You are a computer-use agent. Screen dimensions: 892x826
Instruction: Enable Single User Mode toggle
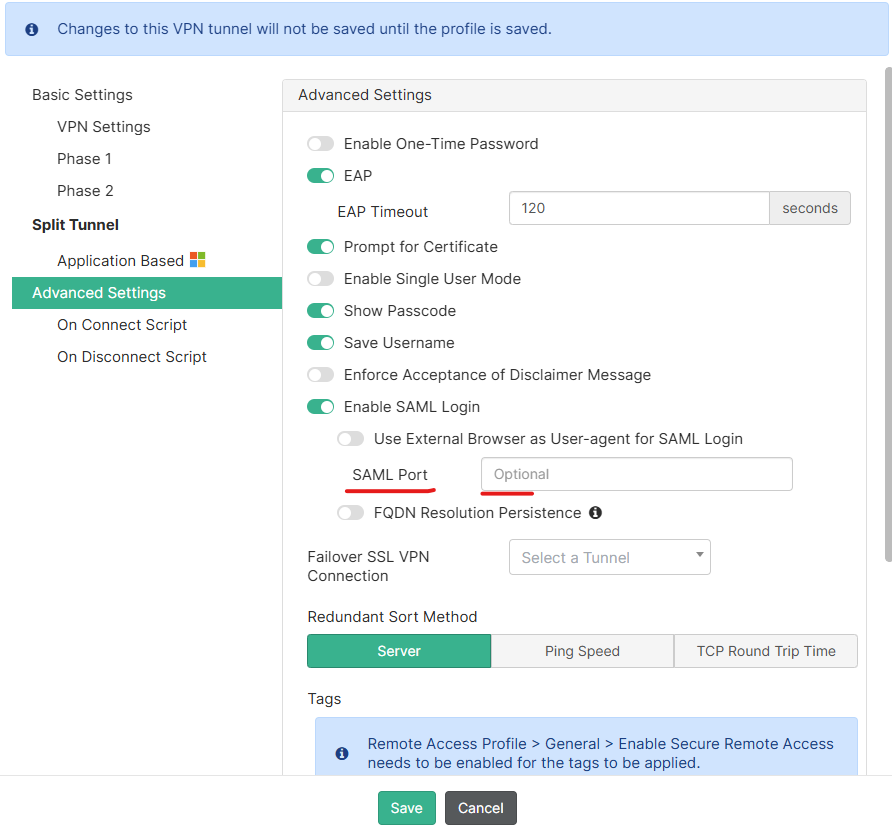(x=321, y=279)
